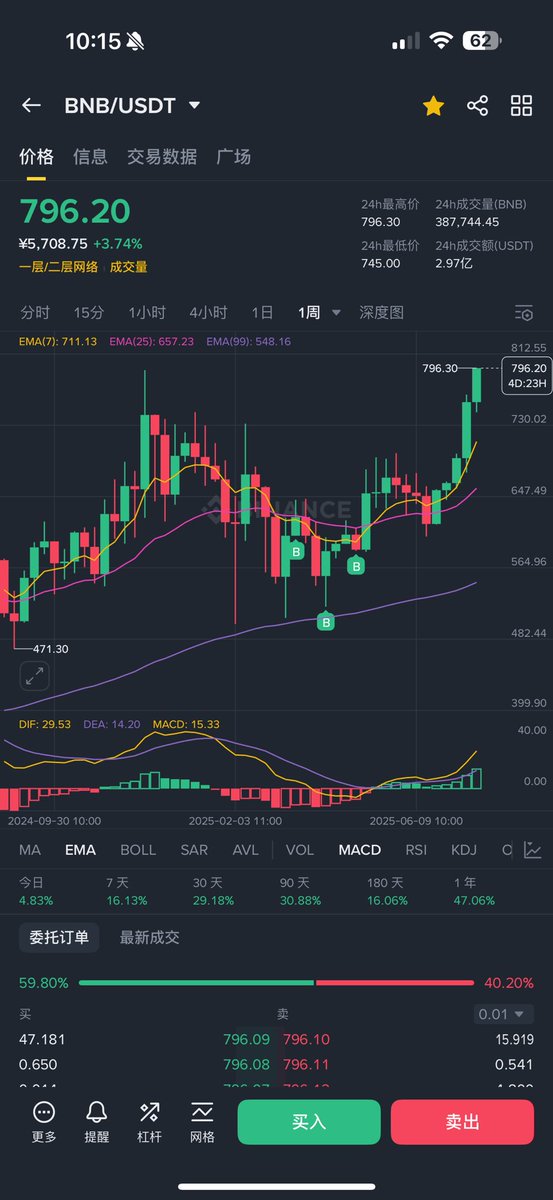The height and width of the screenshot is (1200, 553).
Task: Select the 1小时 timeframe
Action: (x=147, y=313)
